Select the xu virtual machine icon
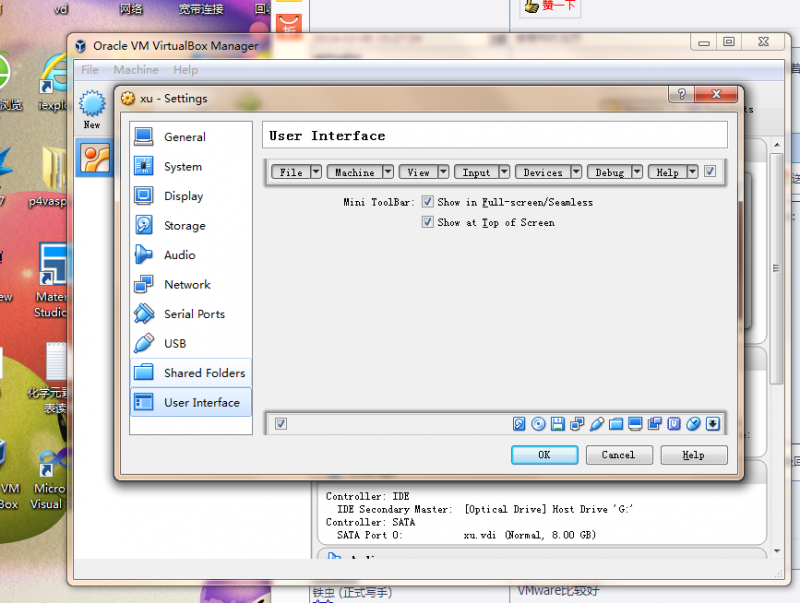The height and width of the screenshot is (603, 800). click(x=95, y=158)
